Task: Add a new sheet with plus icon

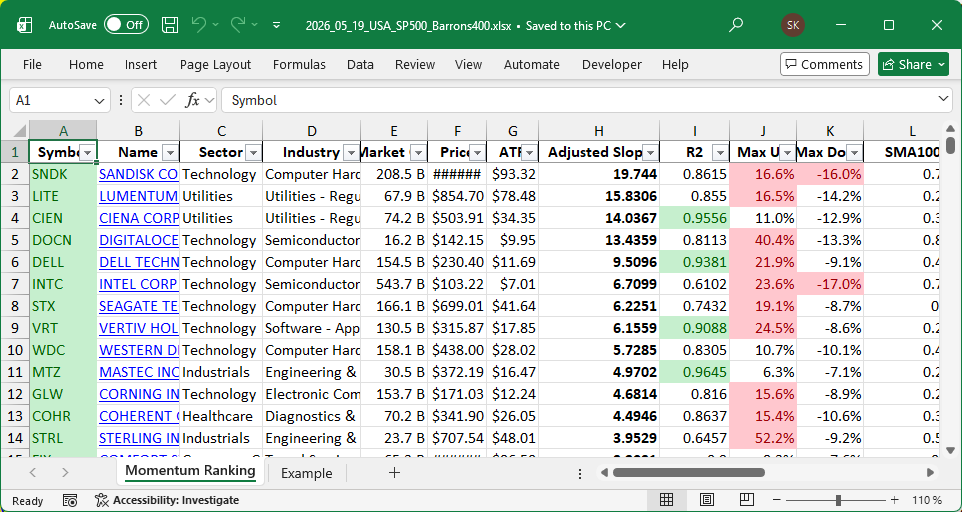Action: (394, 472)
